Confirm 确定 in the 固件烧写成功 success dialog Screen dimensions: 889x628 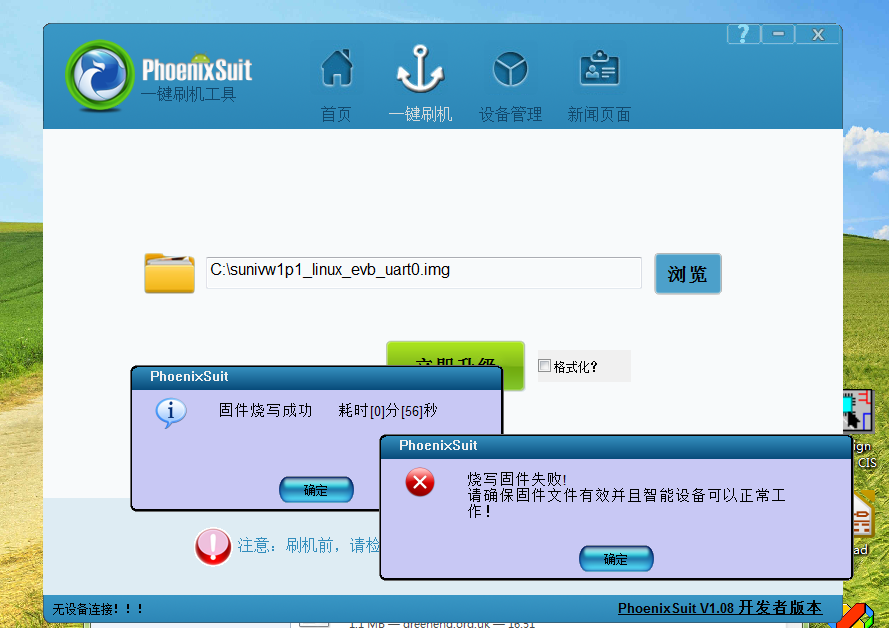point(316,490)
